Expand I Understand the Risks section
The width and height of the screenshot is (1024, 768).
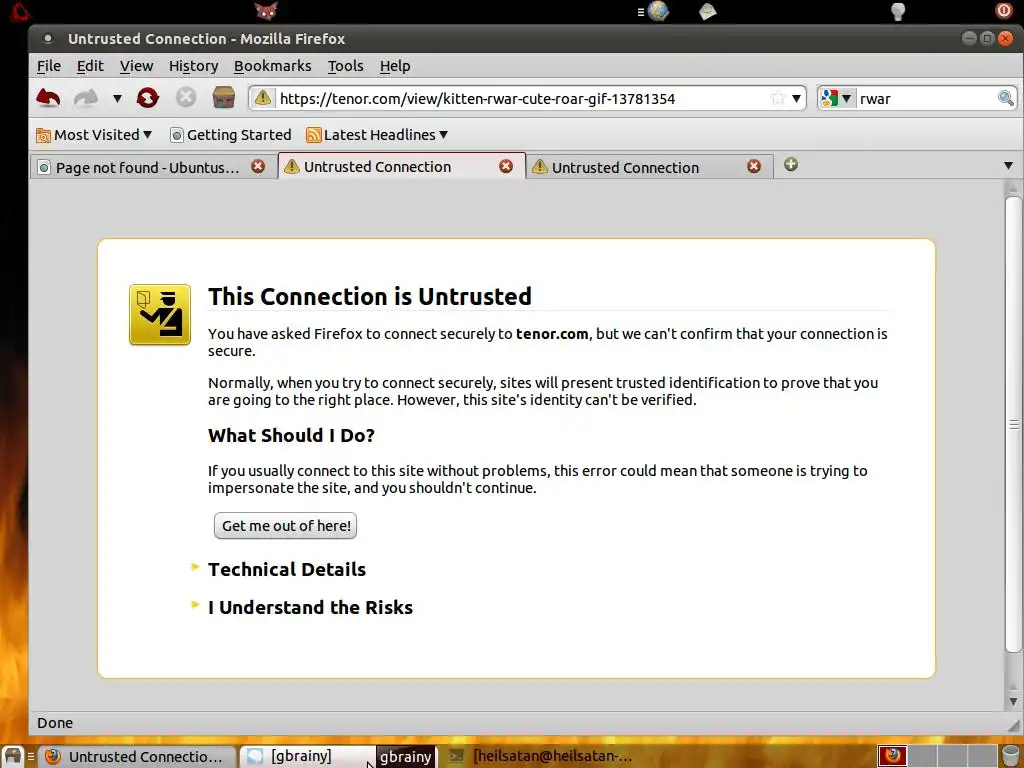tap(310, 607)
